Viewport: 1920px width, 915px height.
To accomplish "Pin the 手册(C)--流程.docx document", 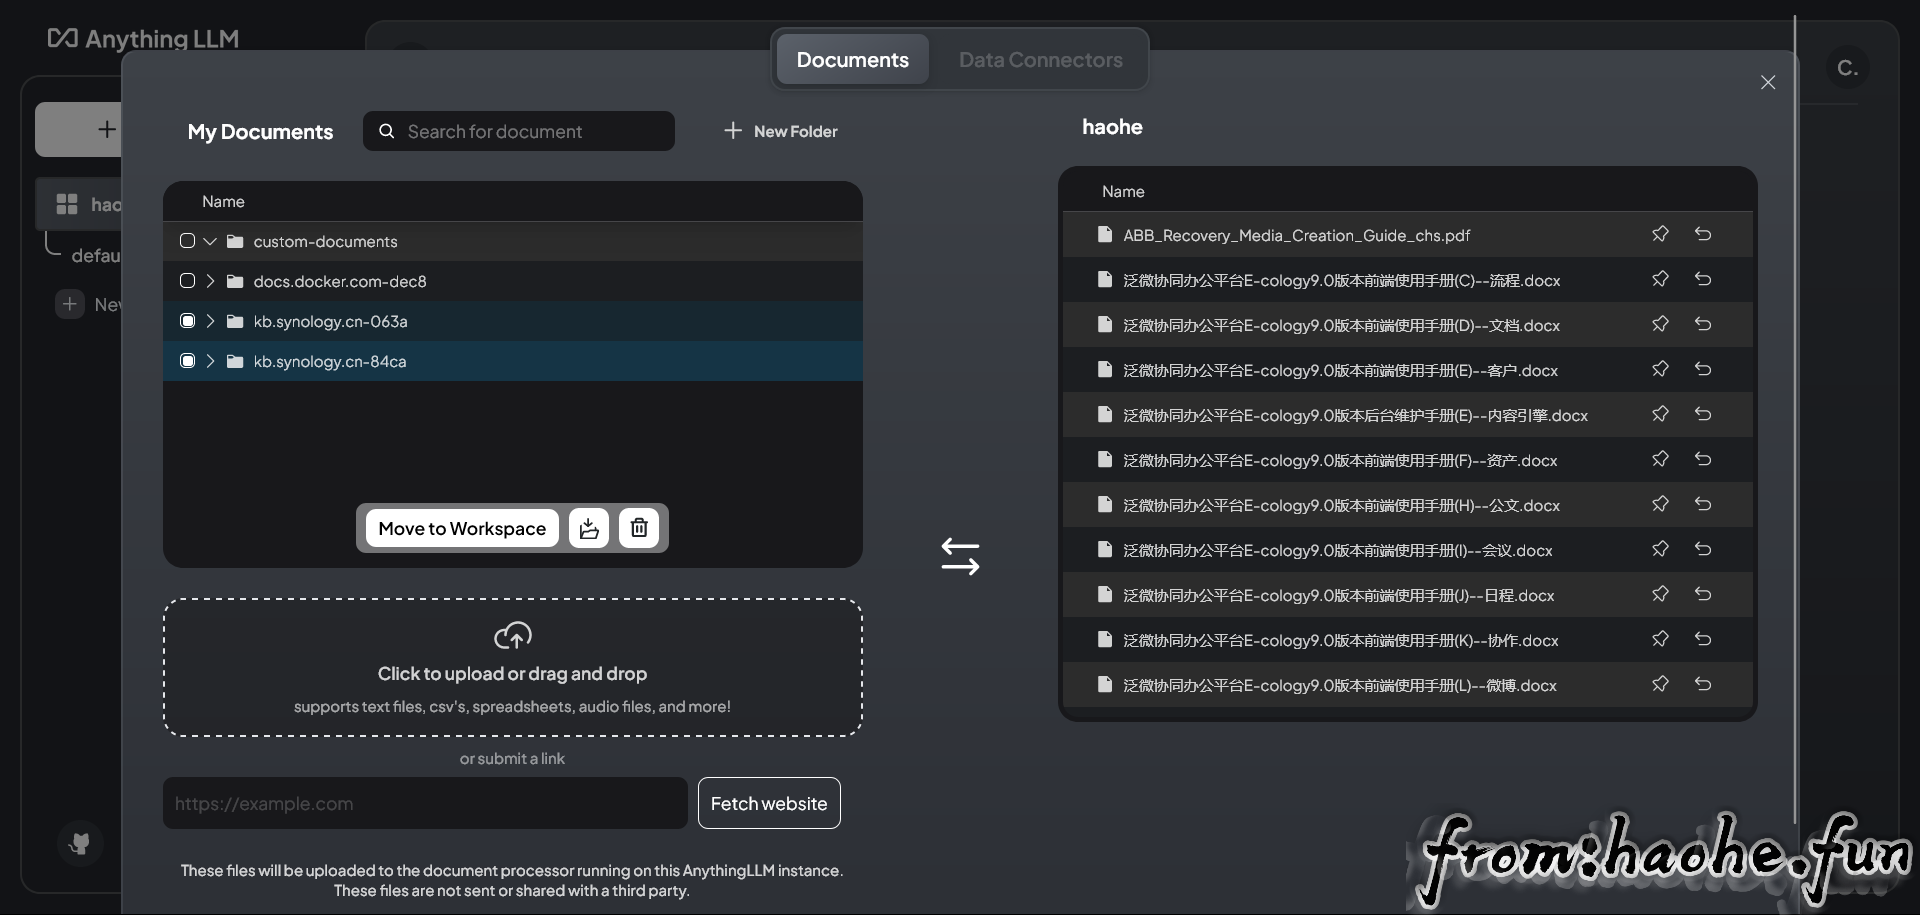I will 1660,279.
